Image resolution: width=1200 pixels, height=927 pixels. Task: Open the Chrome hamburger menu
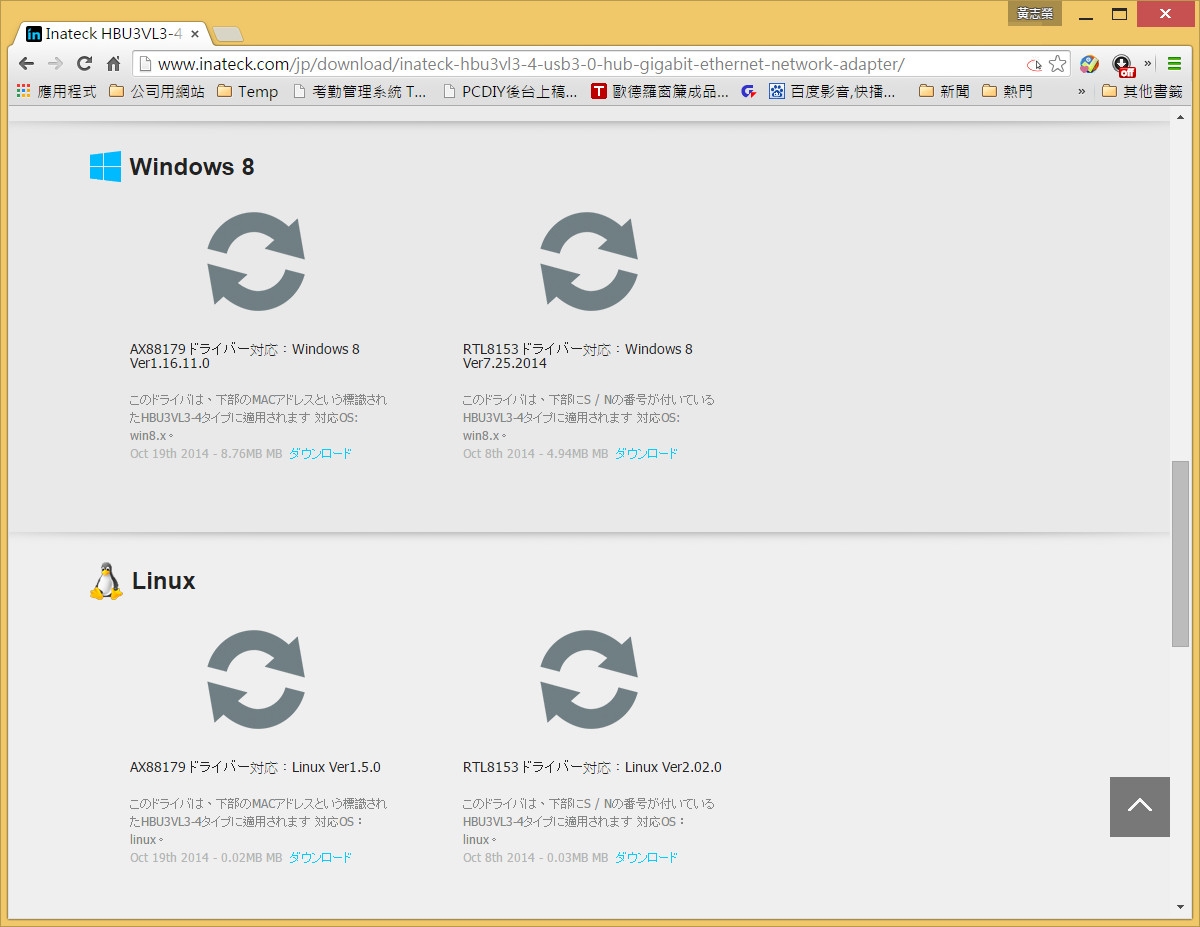1175,64
